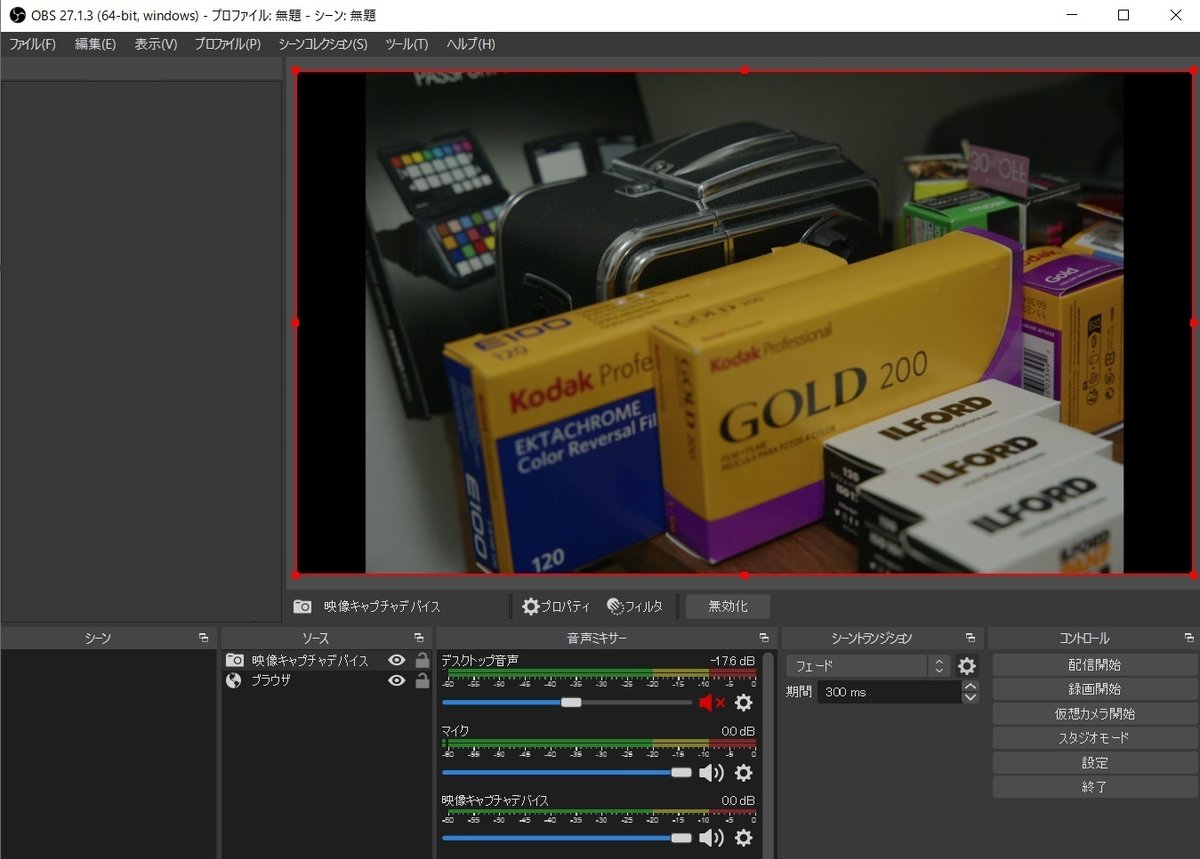The height and width of the screenshot is (859, 1200).
Task: Start the virtual camera 仮想カメラ開始
Action: (x=1094, y=714)
